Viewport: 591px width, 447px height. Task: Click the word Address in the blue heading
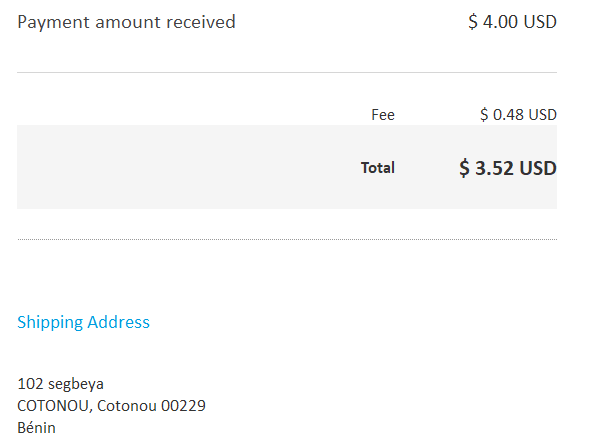118,322
